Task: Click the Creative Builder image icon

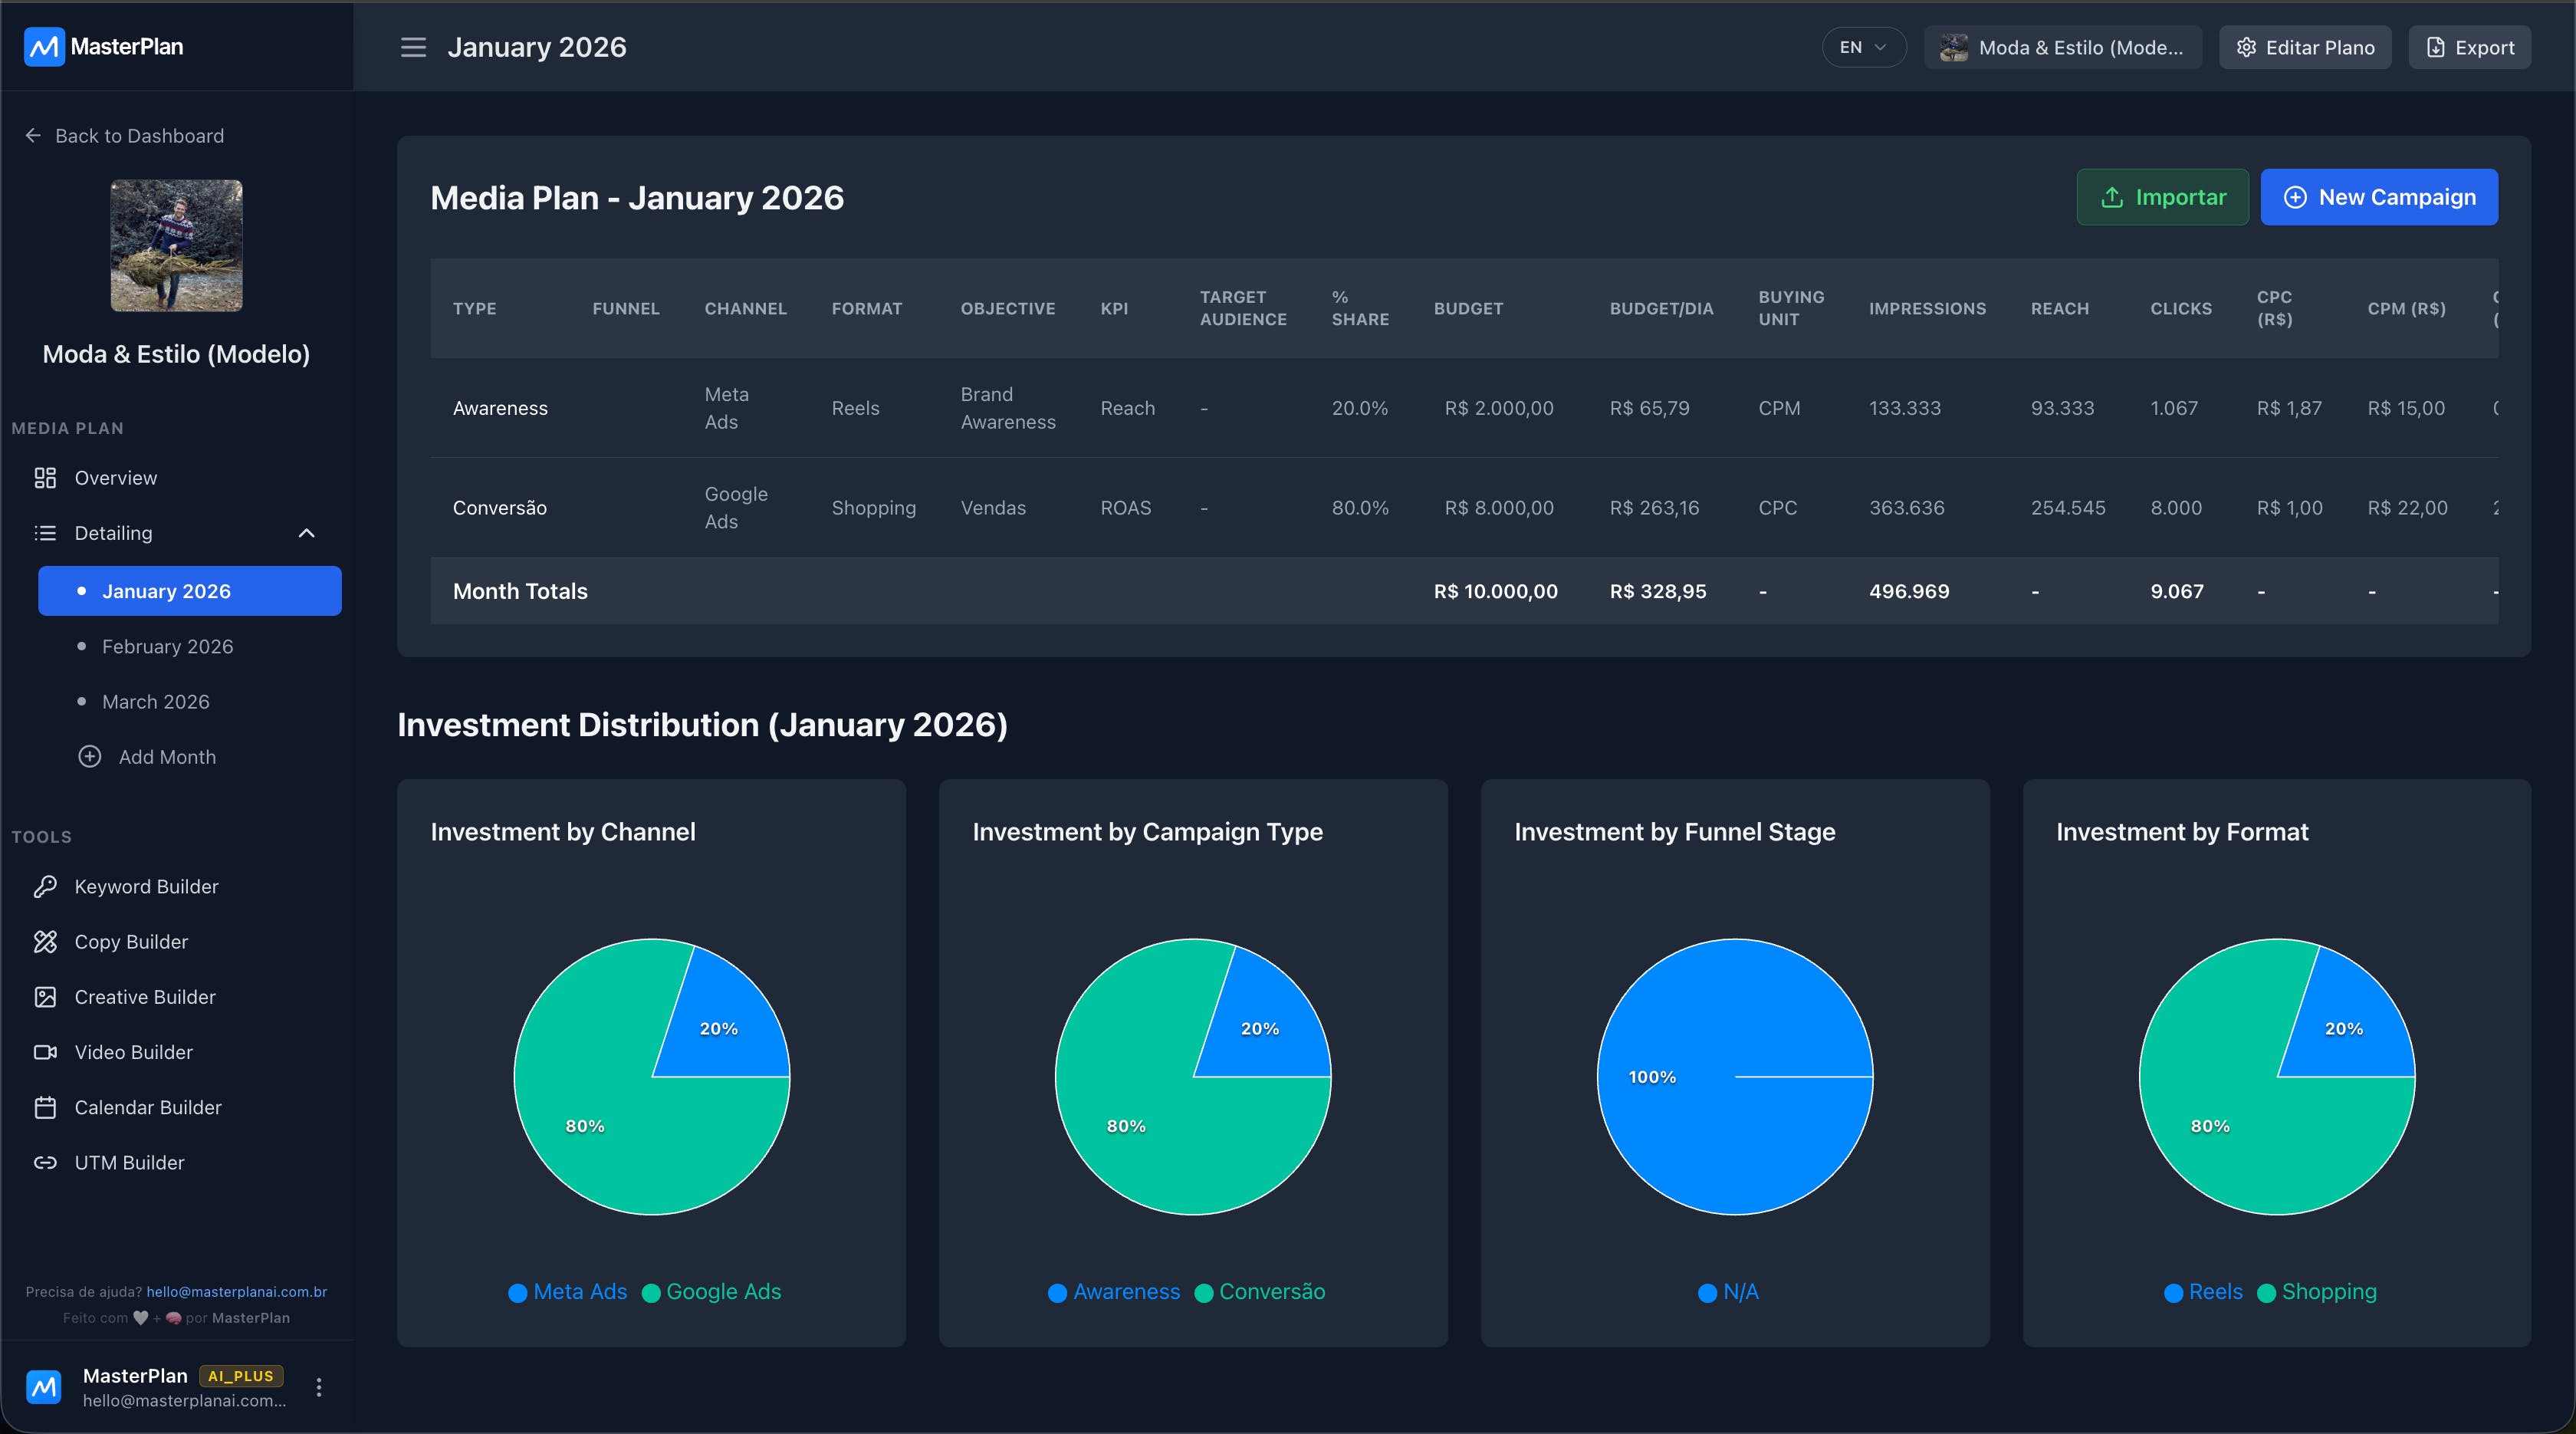Action: click(45, 996)
